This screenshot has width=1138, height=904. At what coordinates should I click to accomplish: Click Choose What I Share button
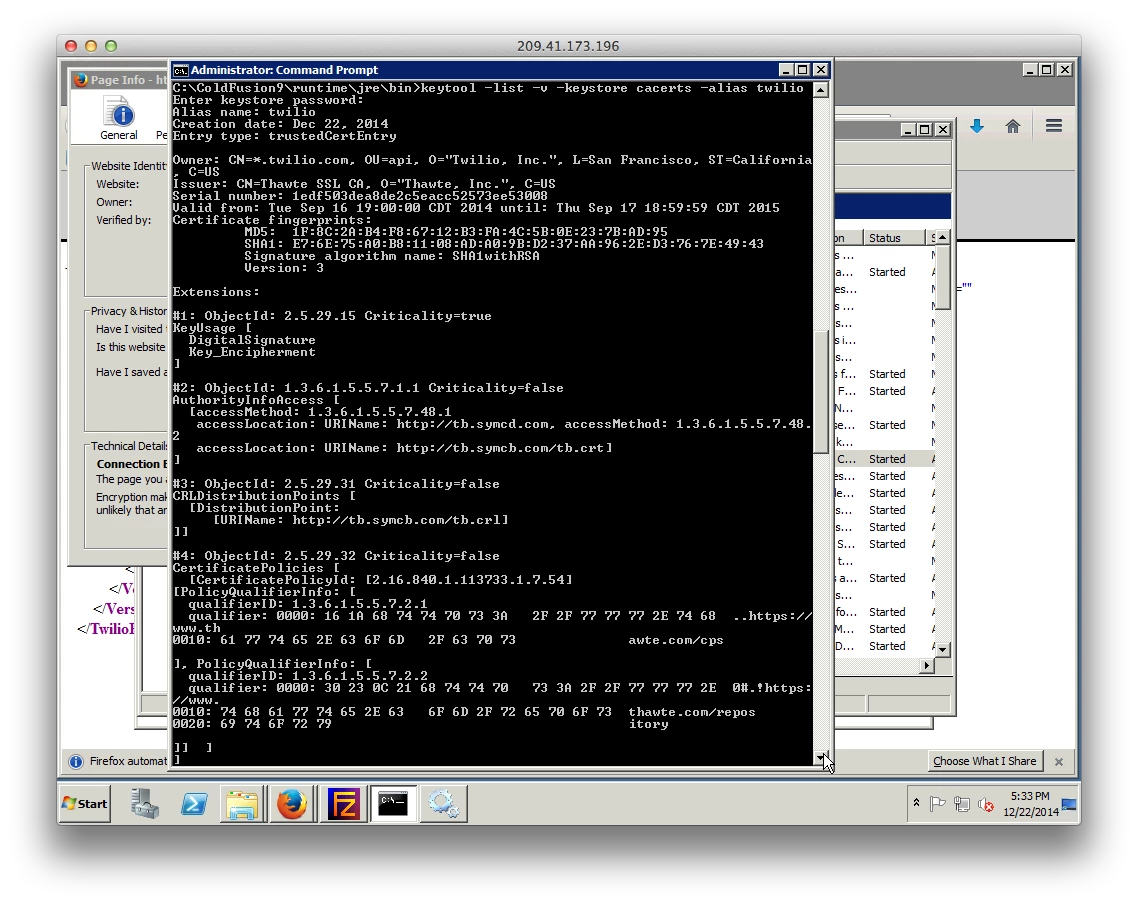coord(984,761)
